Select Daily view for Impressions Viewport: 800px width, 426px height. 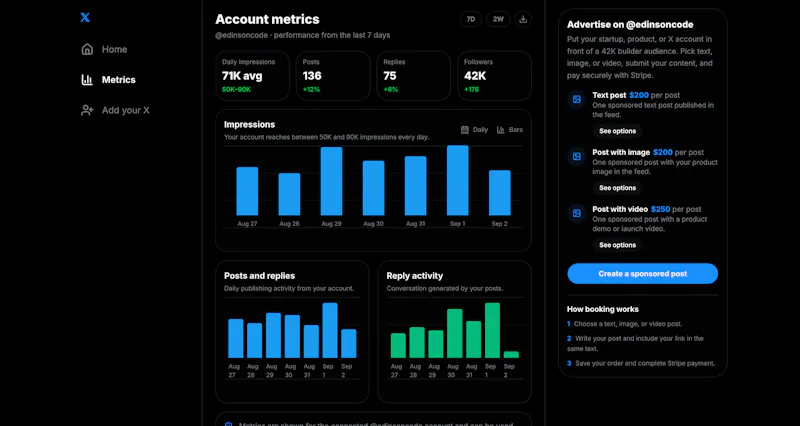click(474, 130)
